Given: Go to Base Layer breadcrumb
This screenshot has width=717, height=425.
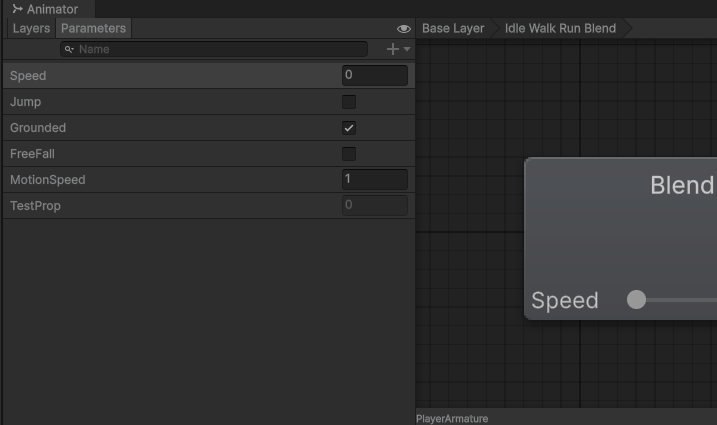Looking at the screenshot, I should click(453, 28).
